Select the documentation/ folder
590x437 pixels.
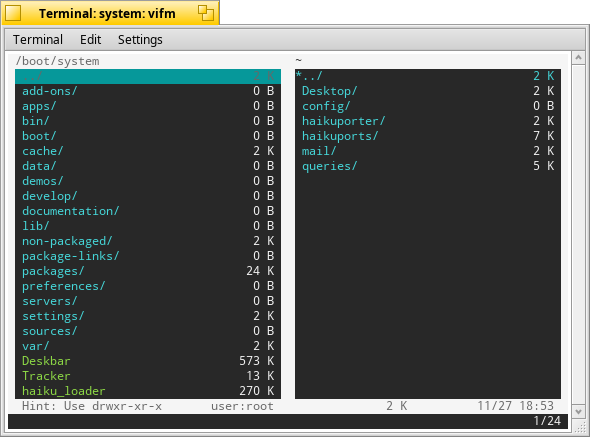[x=148, y=211]
